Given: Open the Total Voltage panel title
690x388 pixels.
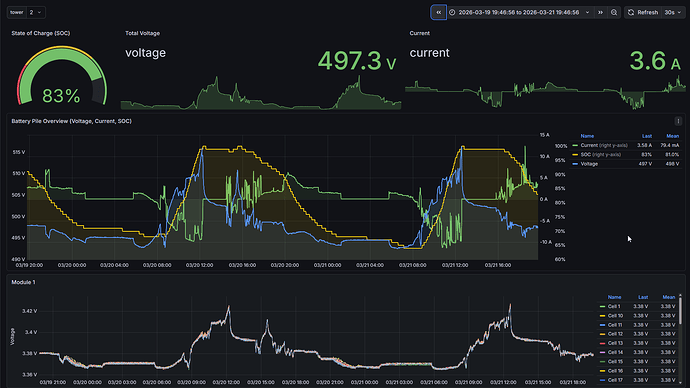Looking at the screenshot, I should pyautogui.click(x=143, y=33).
